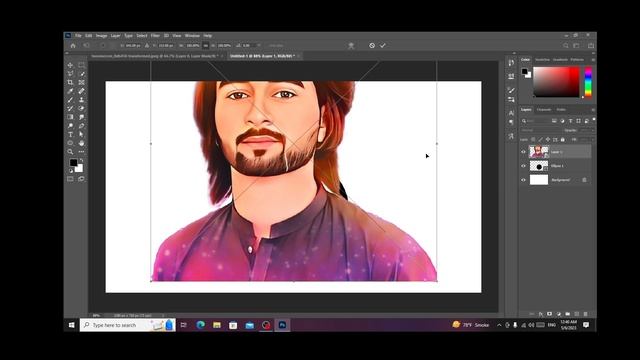Screen dimensions: 640x360
Task: Hide the Layer 1 layer
Action: coord(523,152)
